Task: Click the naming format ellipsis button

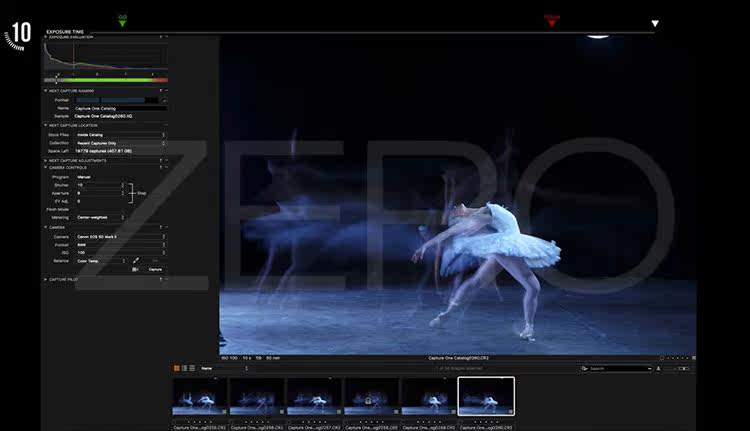Action: click(x=164, y=100)
